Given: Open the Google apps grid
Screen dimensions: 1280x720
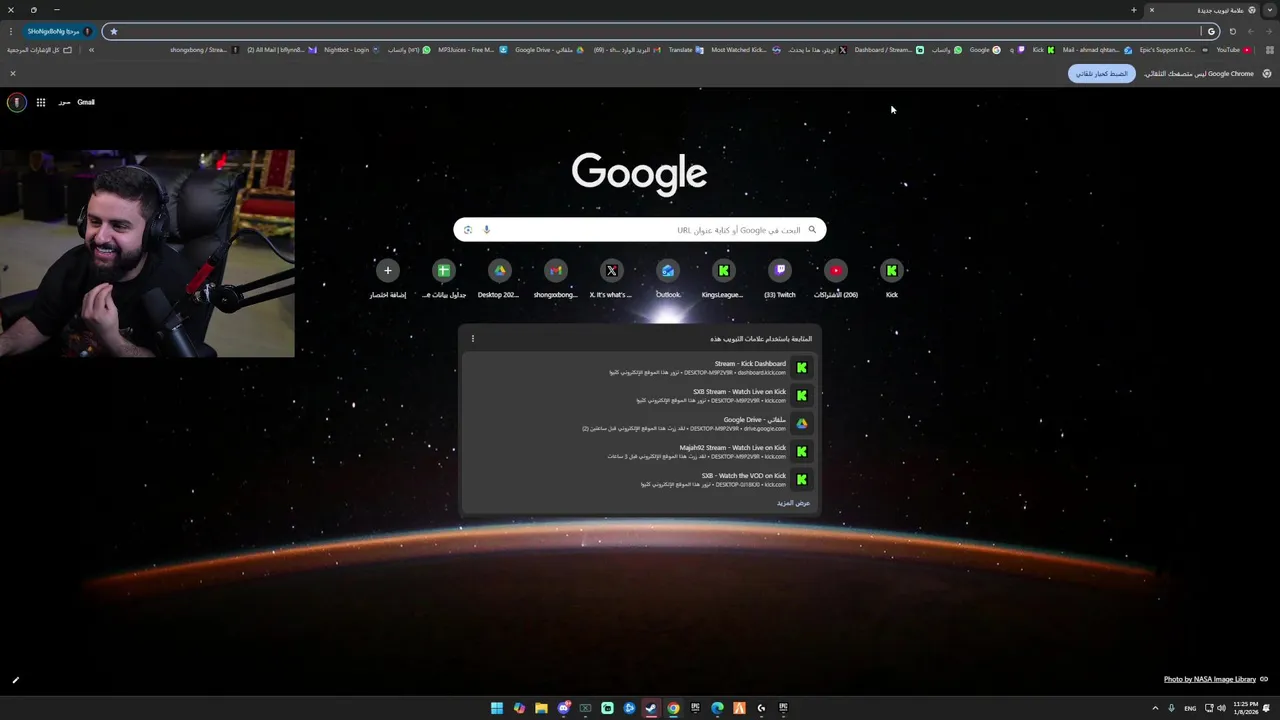Looking at the screenshot, I should (41, 102).
